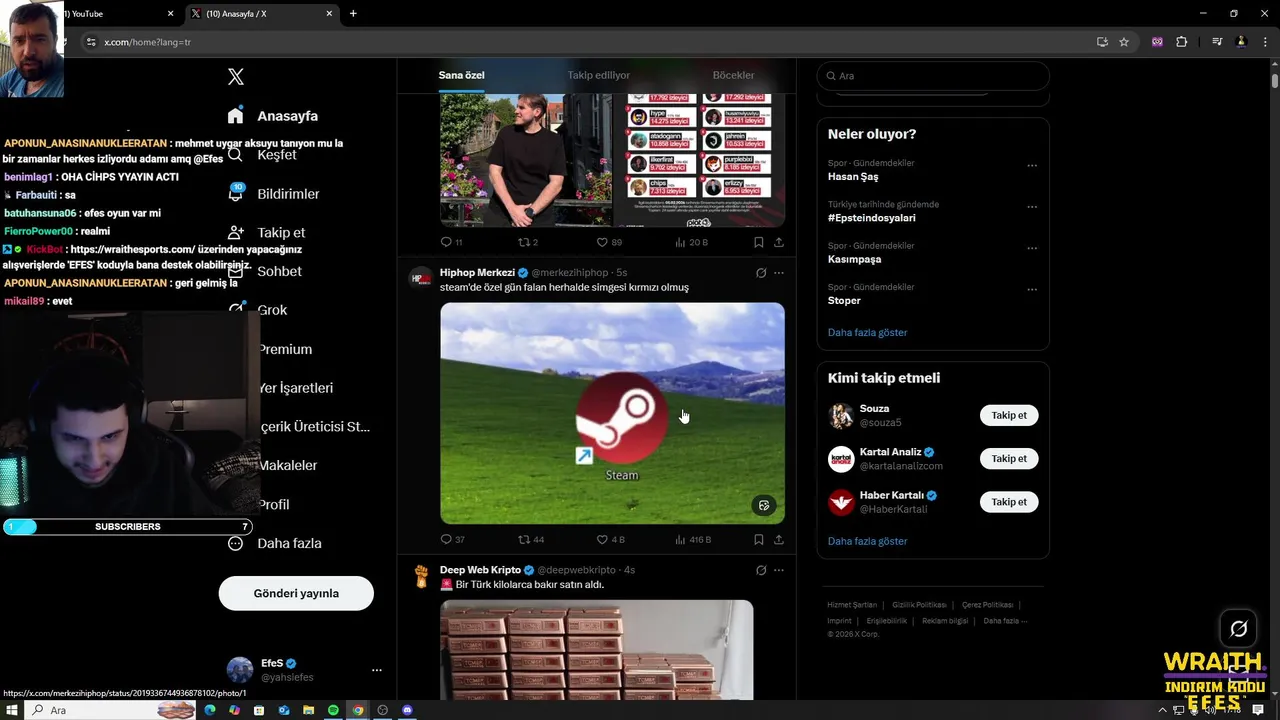Image resolution: width=1280 pixels, height=720 pixels.
Task: Open Grok actions icon on Hiphop Merkezi post
Action: [x=761, y=273]
